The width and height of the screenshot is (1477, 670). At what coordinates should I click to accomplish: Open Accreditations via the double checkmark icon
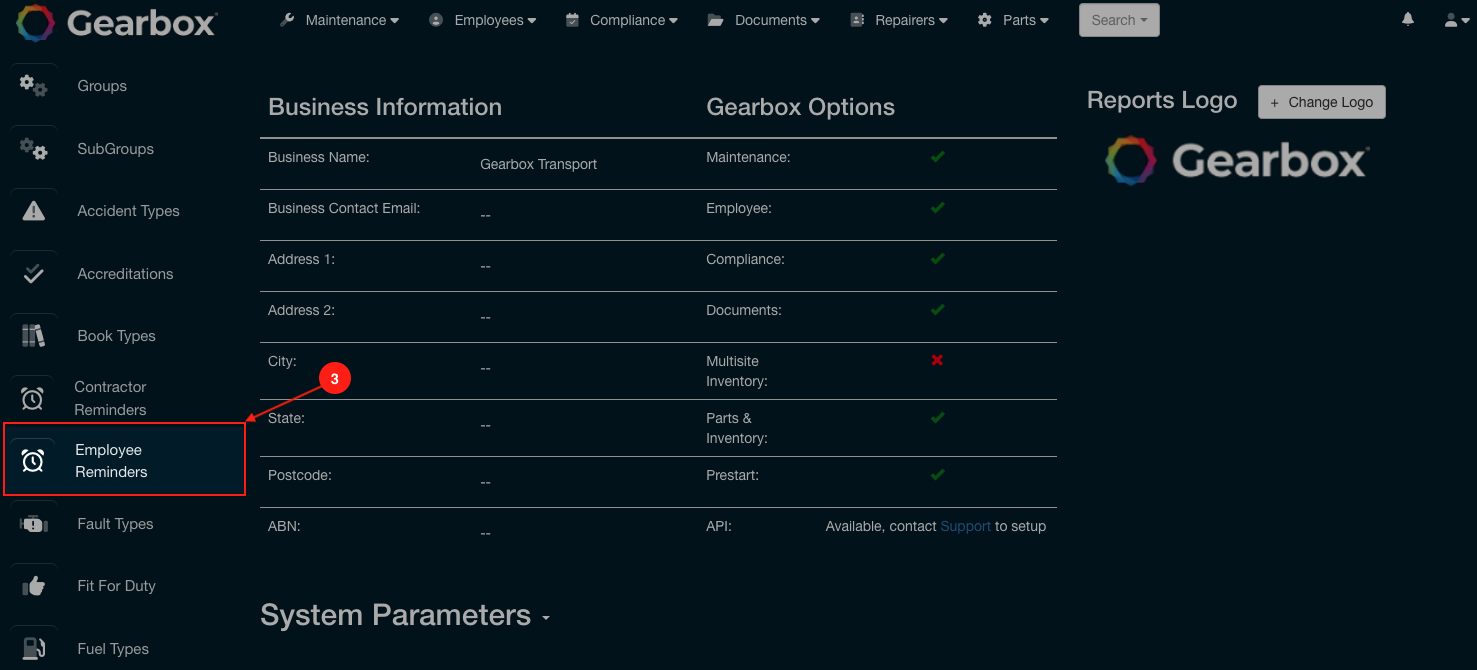click(33, 273)
